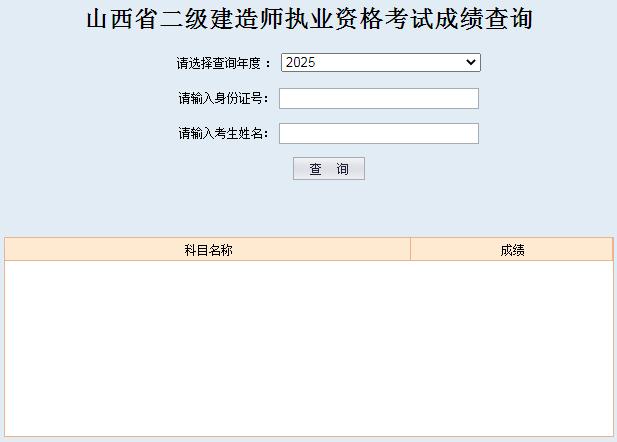Click the center of the white results panel
The width and height of the screenshot is (617, 442).
click(308, 347)
